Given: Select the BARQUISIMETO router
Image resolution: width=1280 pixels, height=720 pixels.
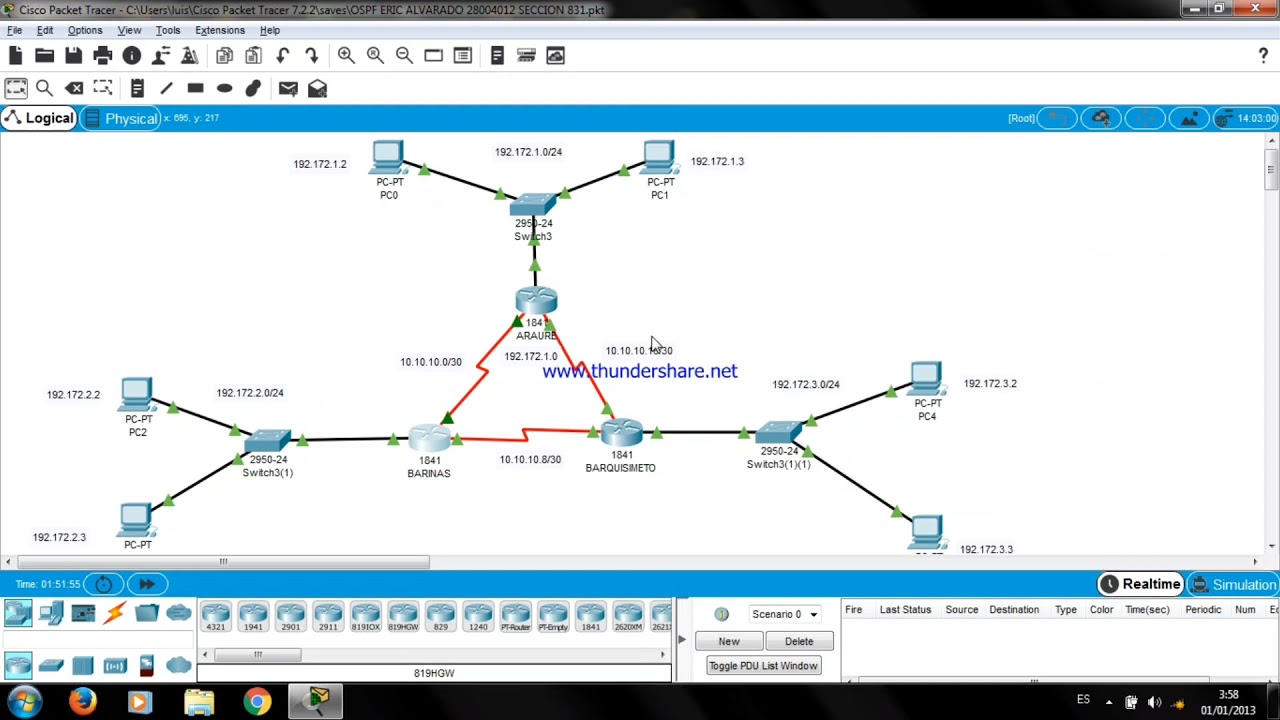Looking at the screenshot, I should 622,433.
